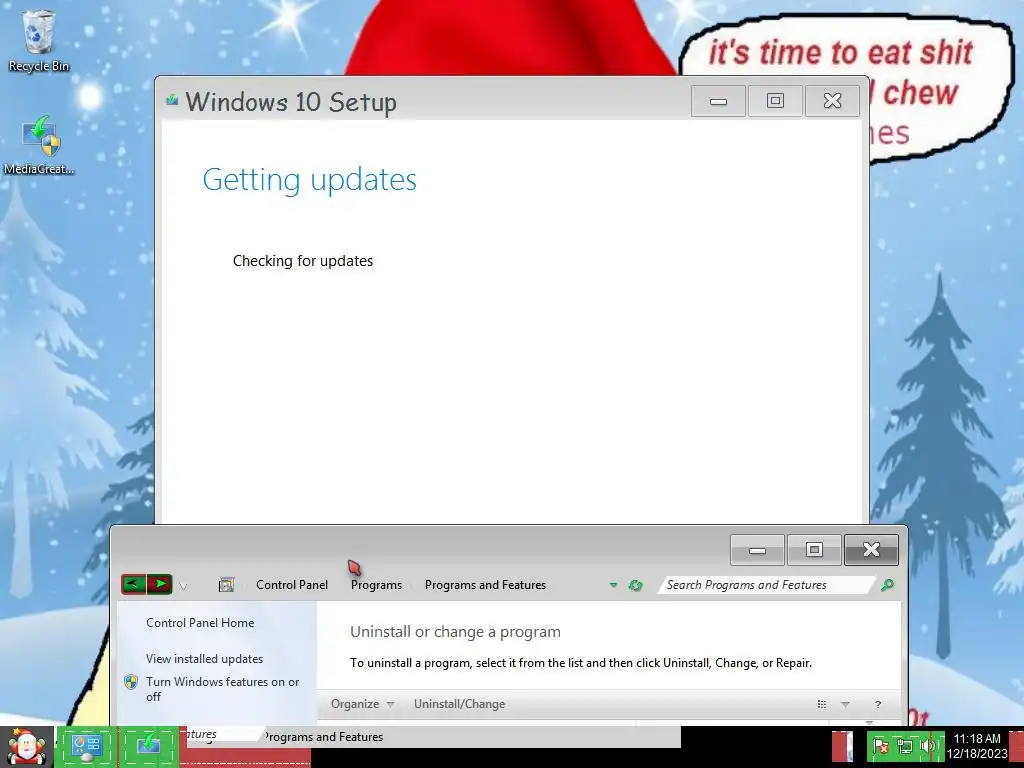Open Control Panel Home link
The image size is (1024, 768).
[x=200, y=623]
